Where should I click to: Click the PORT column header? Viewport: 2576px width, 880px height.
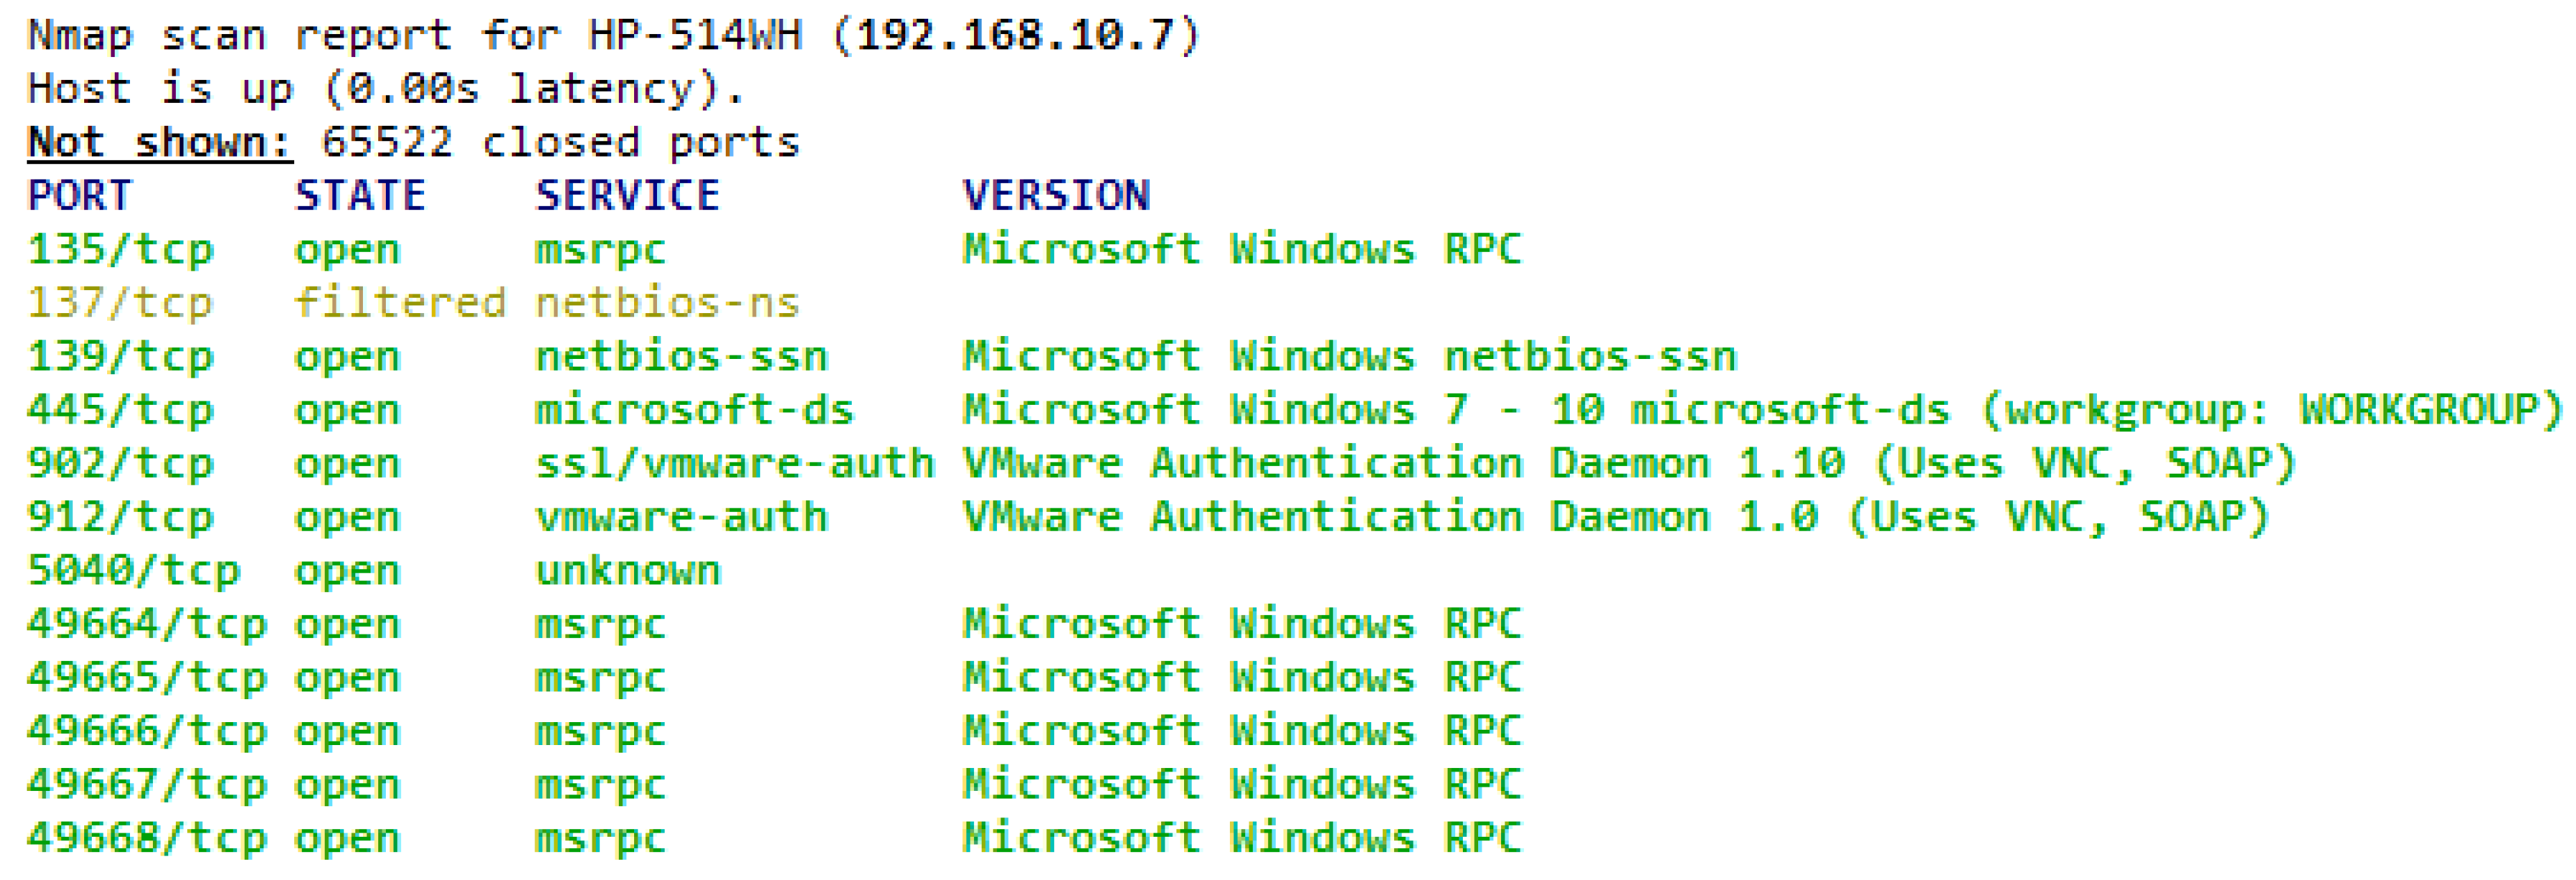[79, 196]
